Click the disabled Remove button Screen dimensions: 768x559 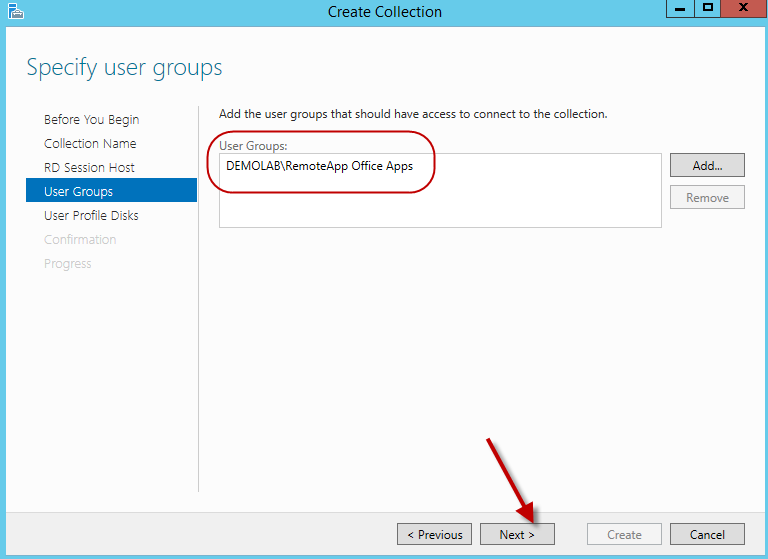coord(707,198)
